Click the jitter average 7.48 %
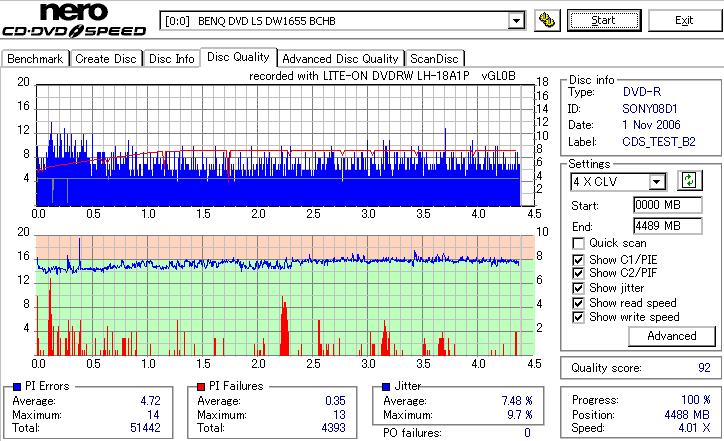 point(517,401)
